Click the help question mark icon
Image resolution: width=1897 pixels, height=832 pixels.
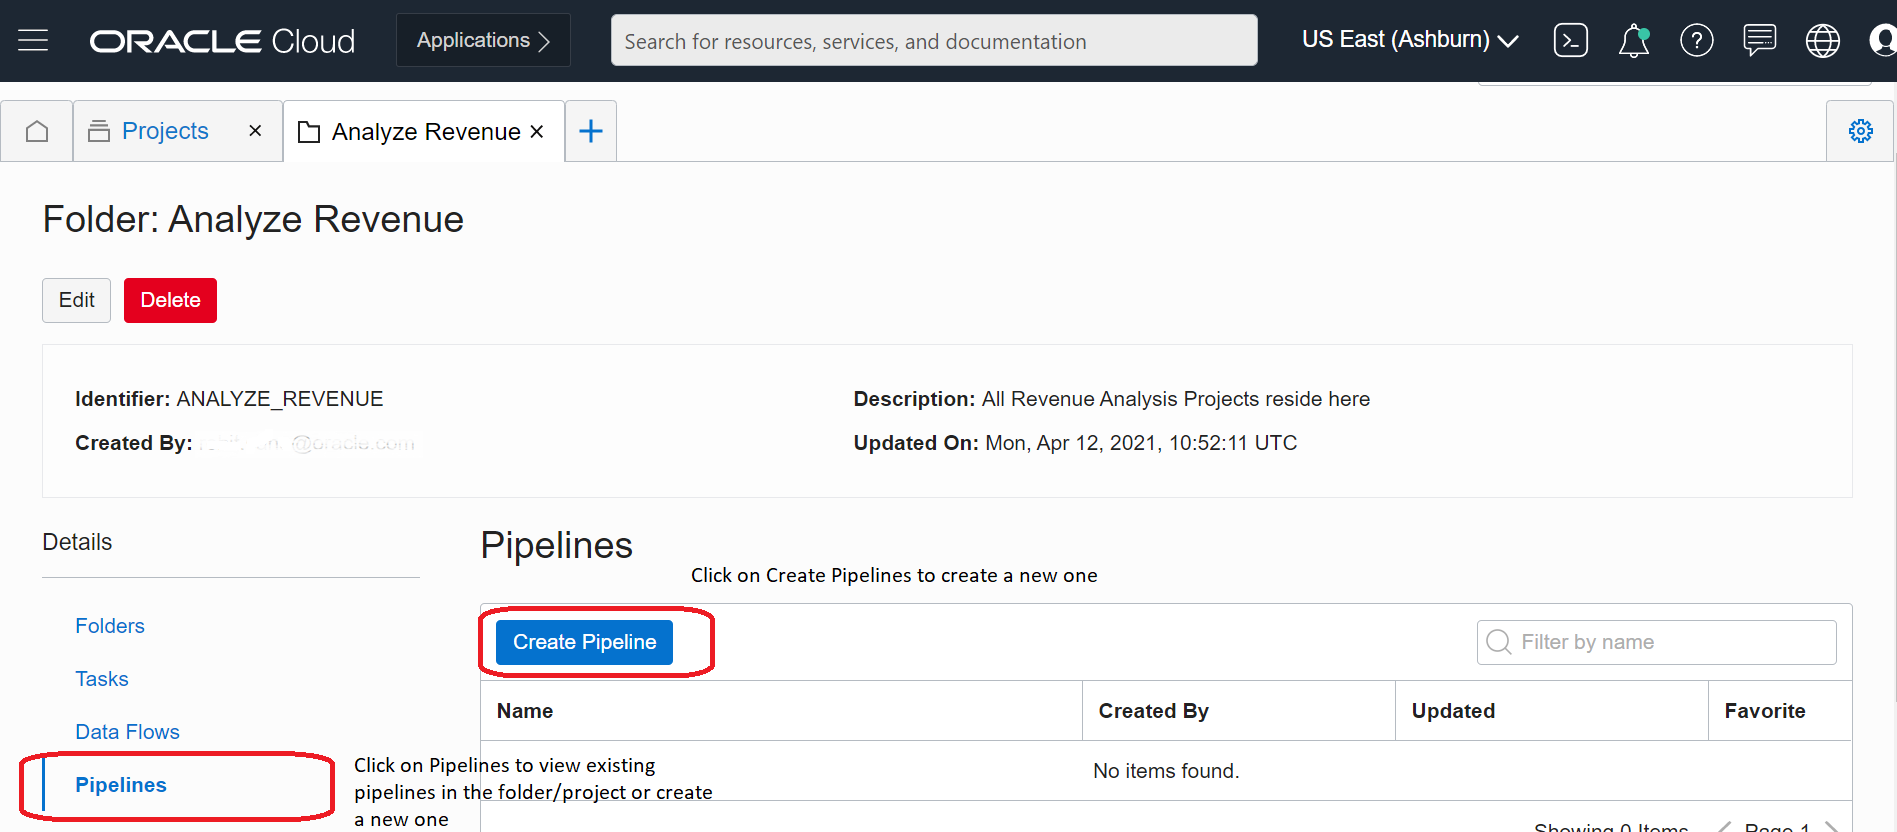click(x=1696, y=41)
